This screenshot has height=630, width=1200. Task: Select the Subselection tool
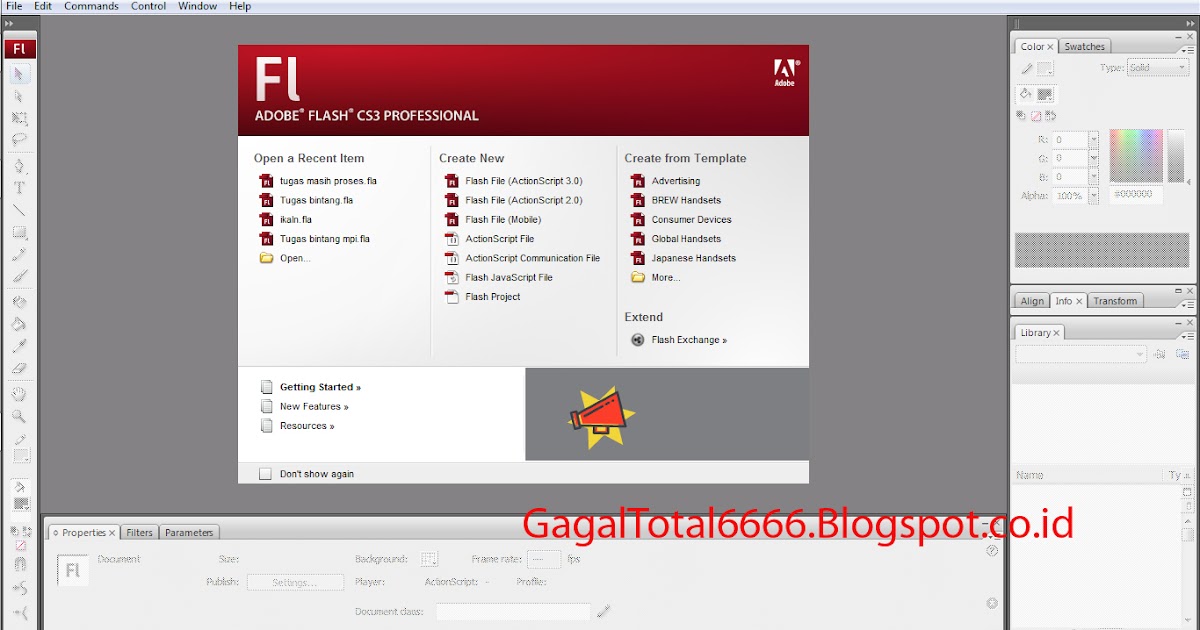19,97
